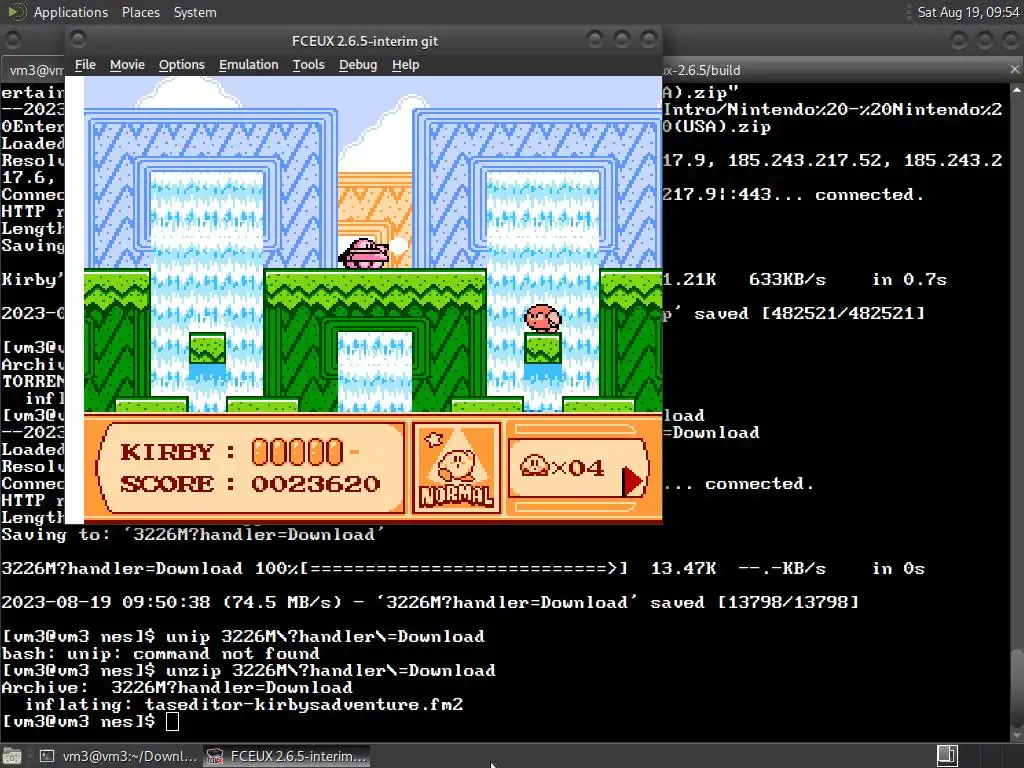
Task: Minimize the FCEUX window
Action: click(594, 40)
